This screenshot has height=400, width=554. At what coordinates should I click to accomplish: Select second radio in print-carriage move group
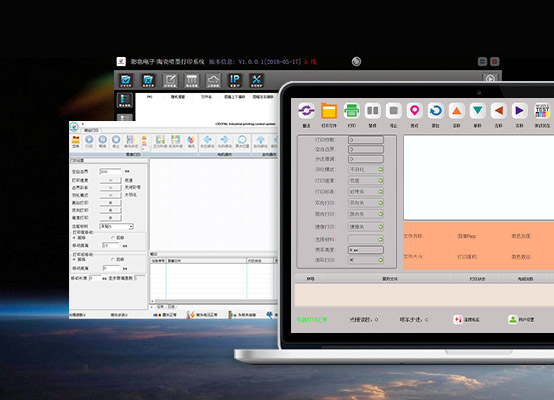pyautogui.click(x=113, y=238)
